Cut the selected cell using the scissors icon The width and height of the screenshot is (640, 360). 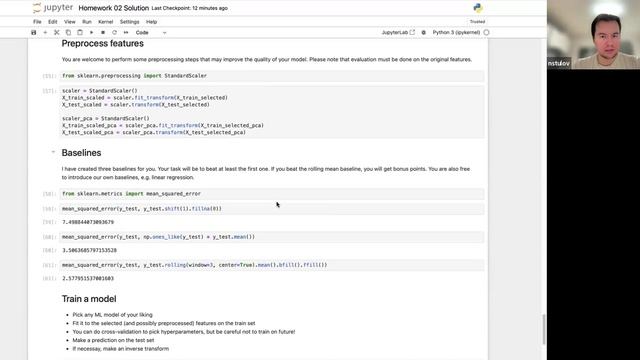[57, 33]
